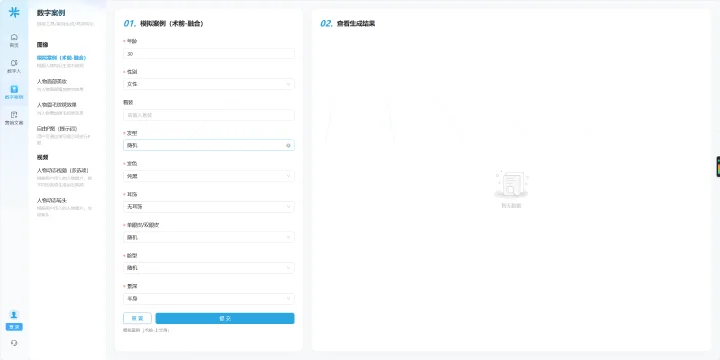Open the 耳饰 earrings dropdown
This screenshot has width=720, height=360.
[x=209, y=207]
